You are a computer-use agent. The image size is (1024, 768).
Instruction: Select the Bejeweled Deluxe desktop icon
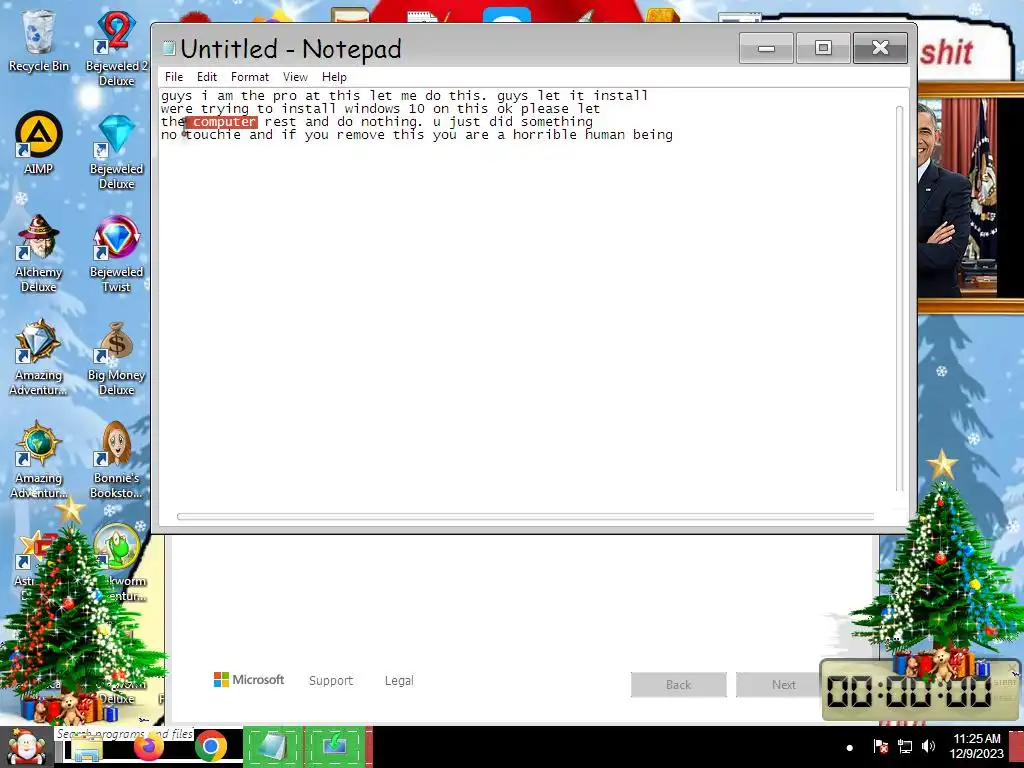coord(116,152)
